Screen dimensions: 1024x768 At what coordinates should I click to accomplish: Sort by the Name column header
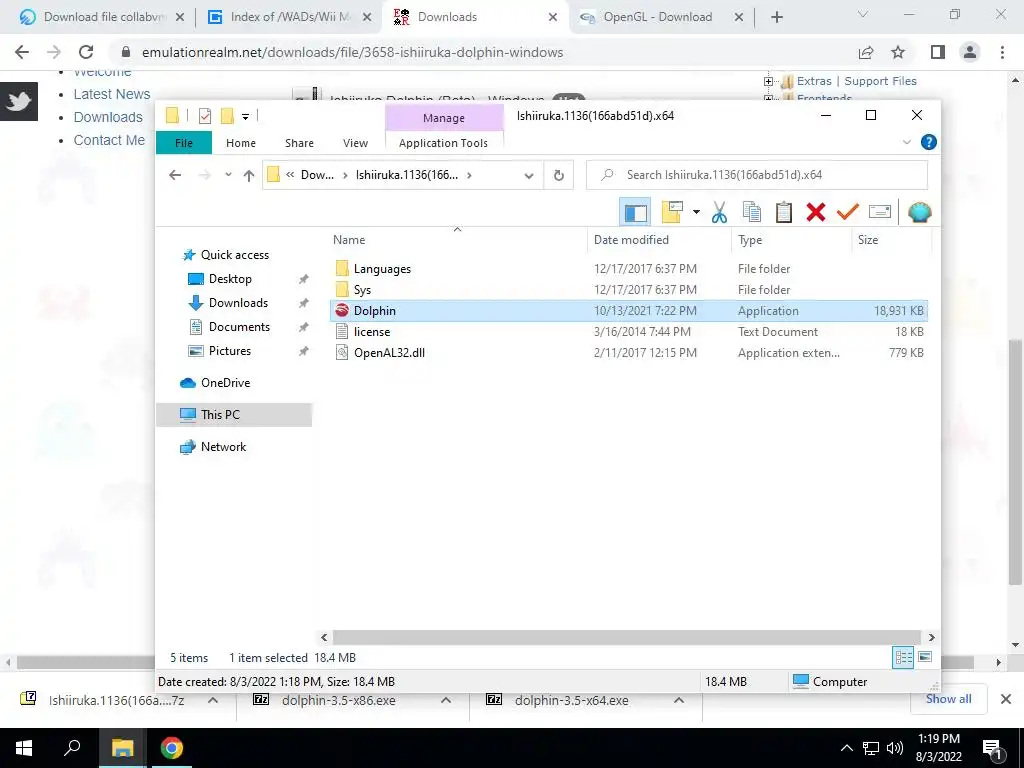(458, 240)
